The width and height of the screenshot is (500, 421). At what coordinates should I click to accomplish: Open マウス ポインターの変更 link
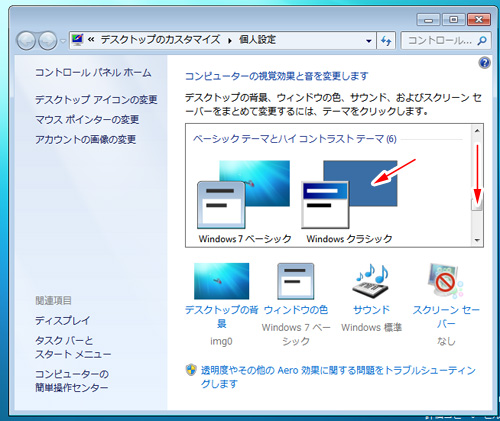(87, 119)
